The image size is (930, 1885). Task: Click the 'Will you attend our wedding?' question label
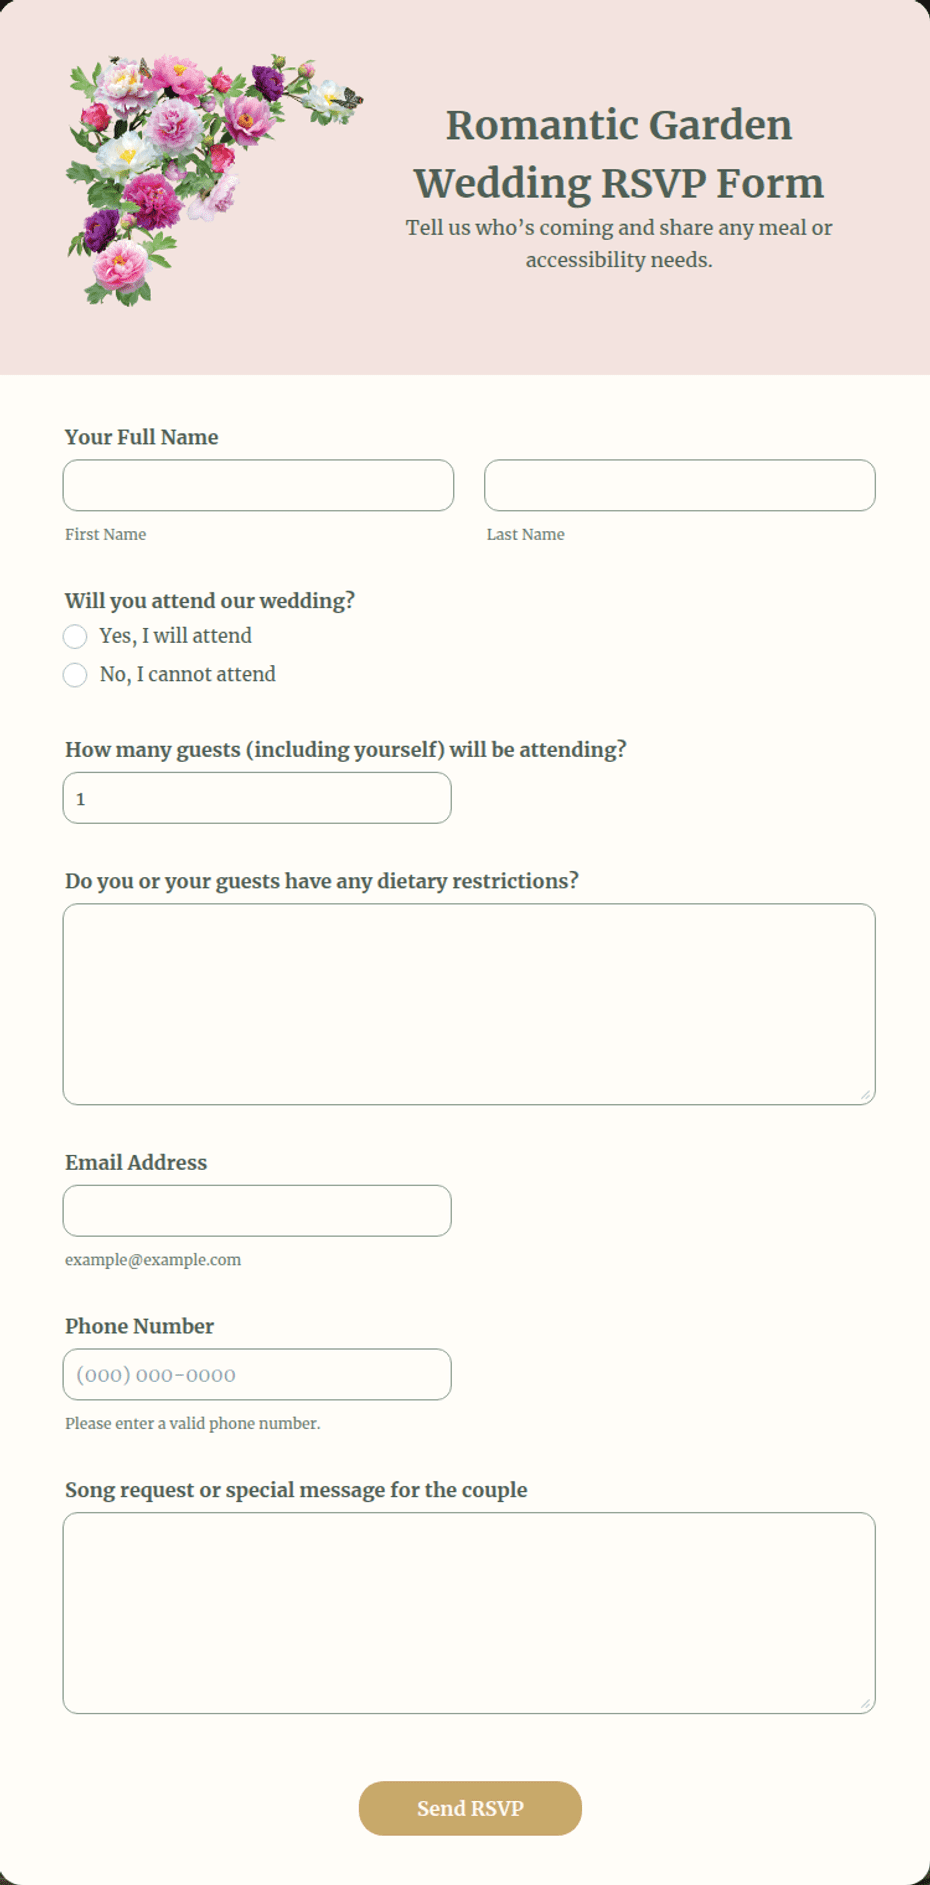click(x=210, y=600)
